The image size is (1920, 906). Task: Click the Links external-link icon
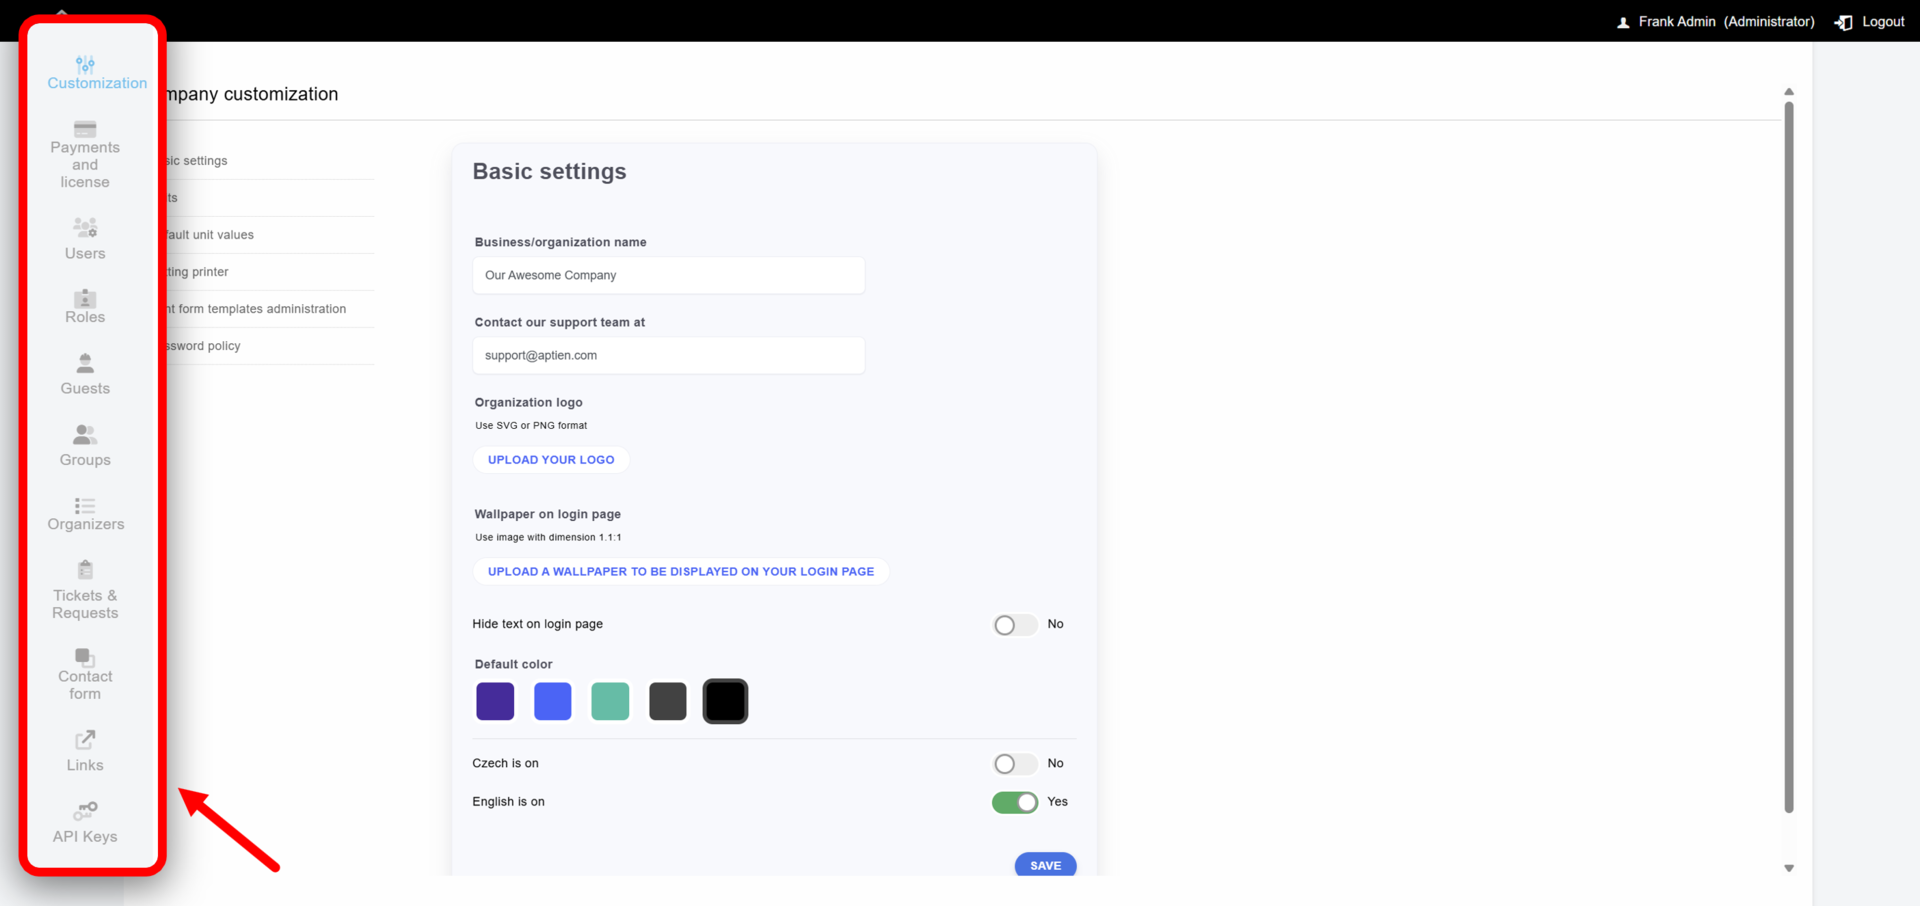click(85, 740)
